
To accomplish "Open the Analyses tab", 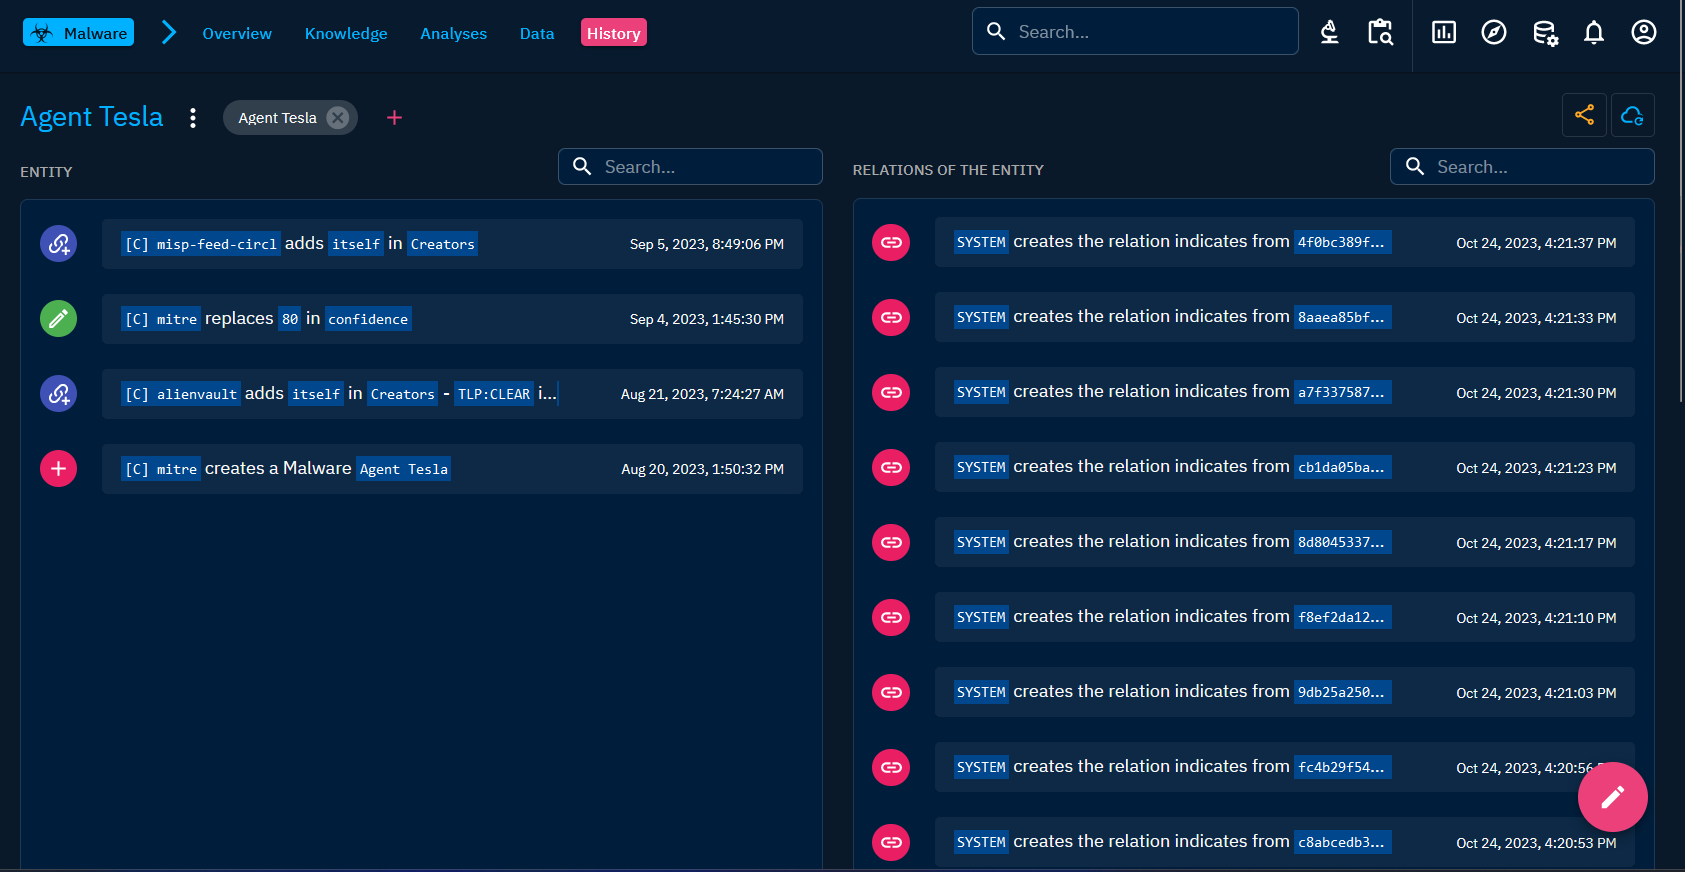I will point(453,33).
